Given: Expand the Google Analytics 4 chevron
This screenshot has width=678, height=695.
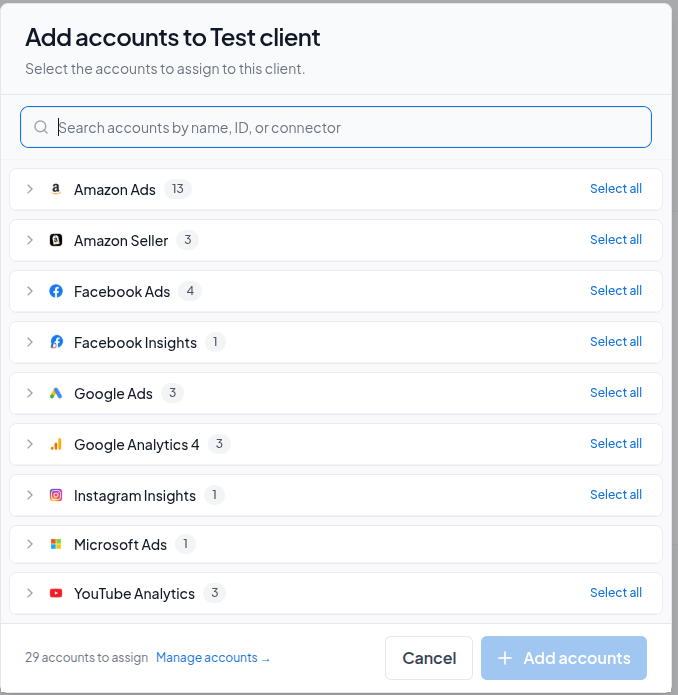Looking at the screenshot, I should point(30,444).
